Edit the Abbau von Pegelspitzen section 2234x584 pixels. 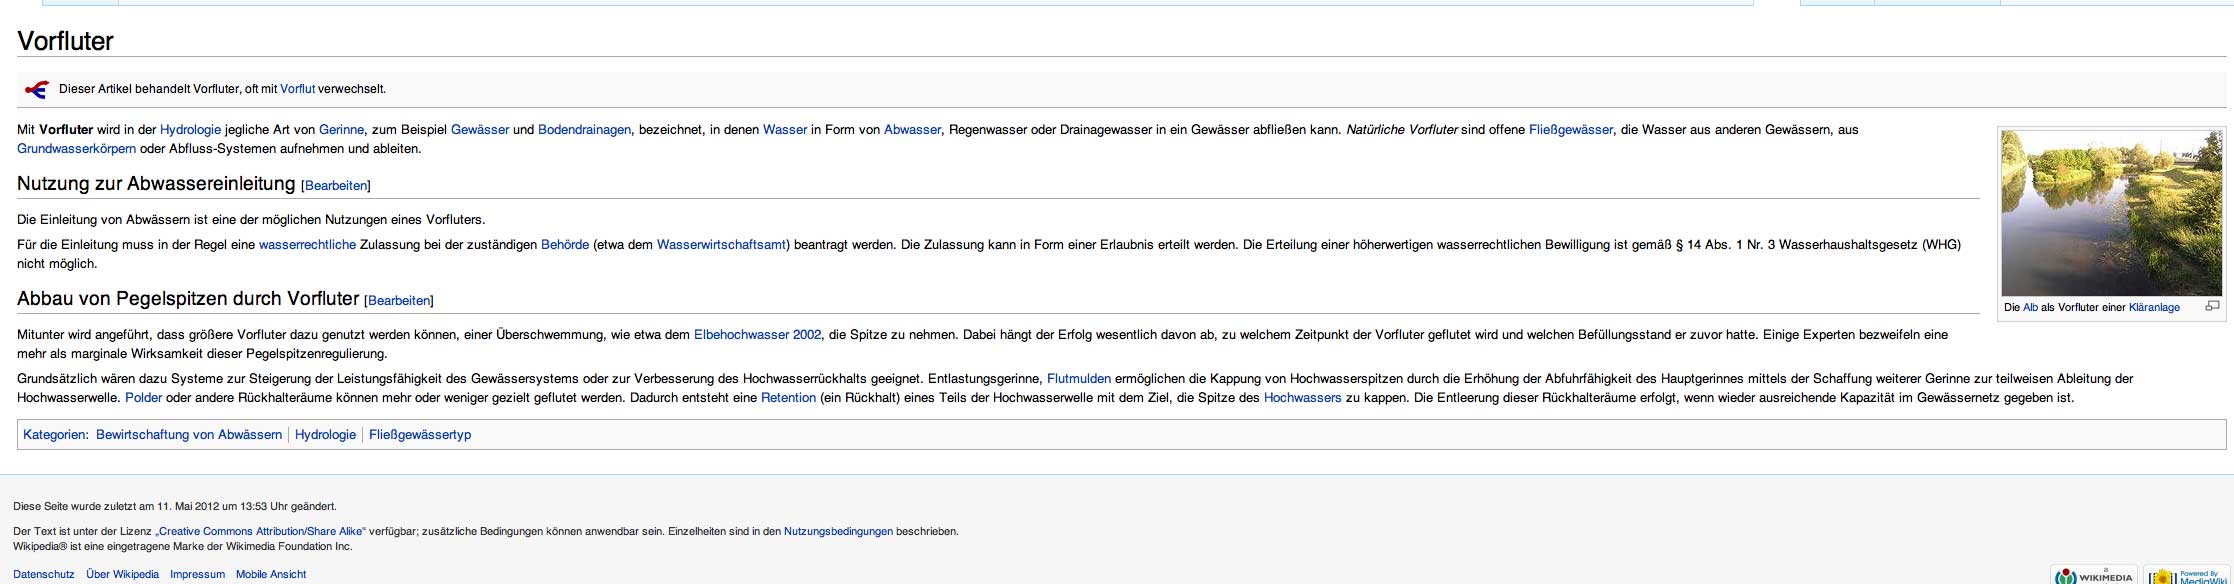398,301
